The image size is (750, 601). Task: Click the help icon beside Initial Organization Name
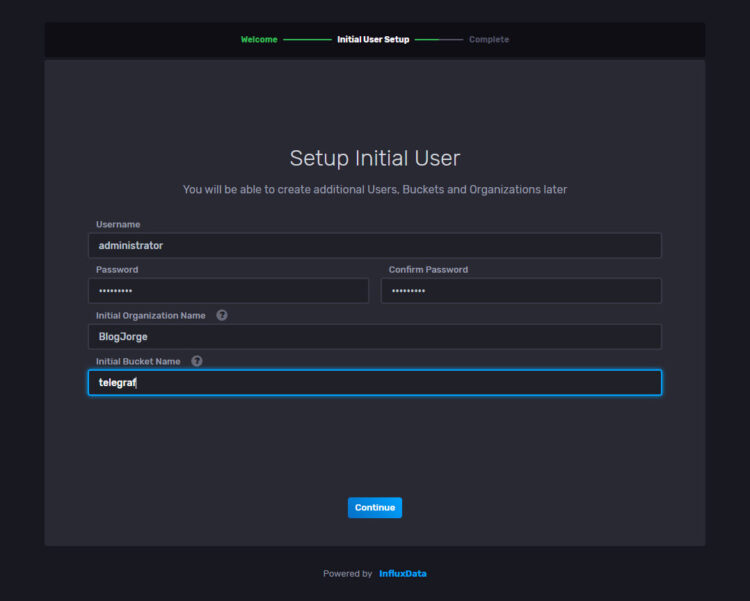pyautogui.click(x=221, y=315)
